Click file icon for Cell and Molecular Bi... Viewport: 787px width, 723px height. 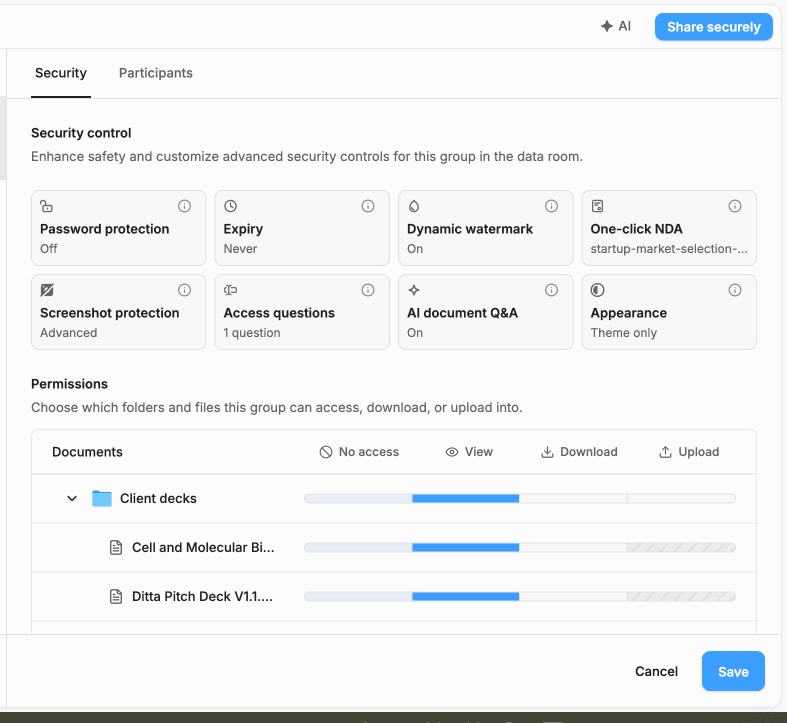tap(116, 547)
